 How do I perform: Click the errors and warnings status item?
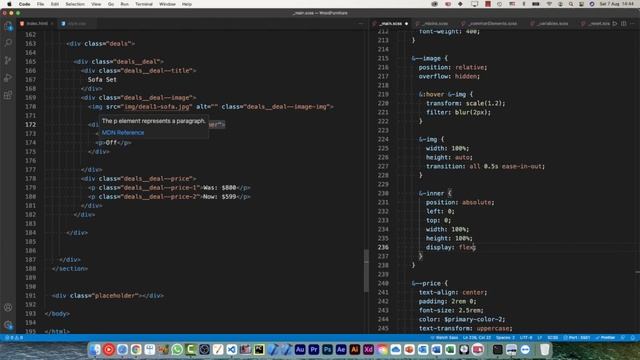pos(14,338)
